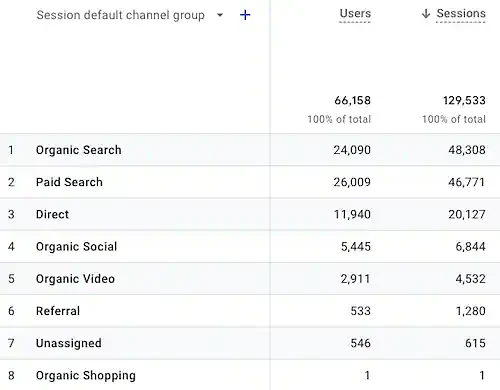This screenshot has width=500, height=390.
Task: Click the total Users value 66,158
Action: pyautogui.click(x=353, y=100)
